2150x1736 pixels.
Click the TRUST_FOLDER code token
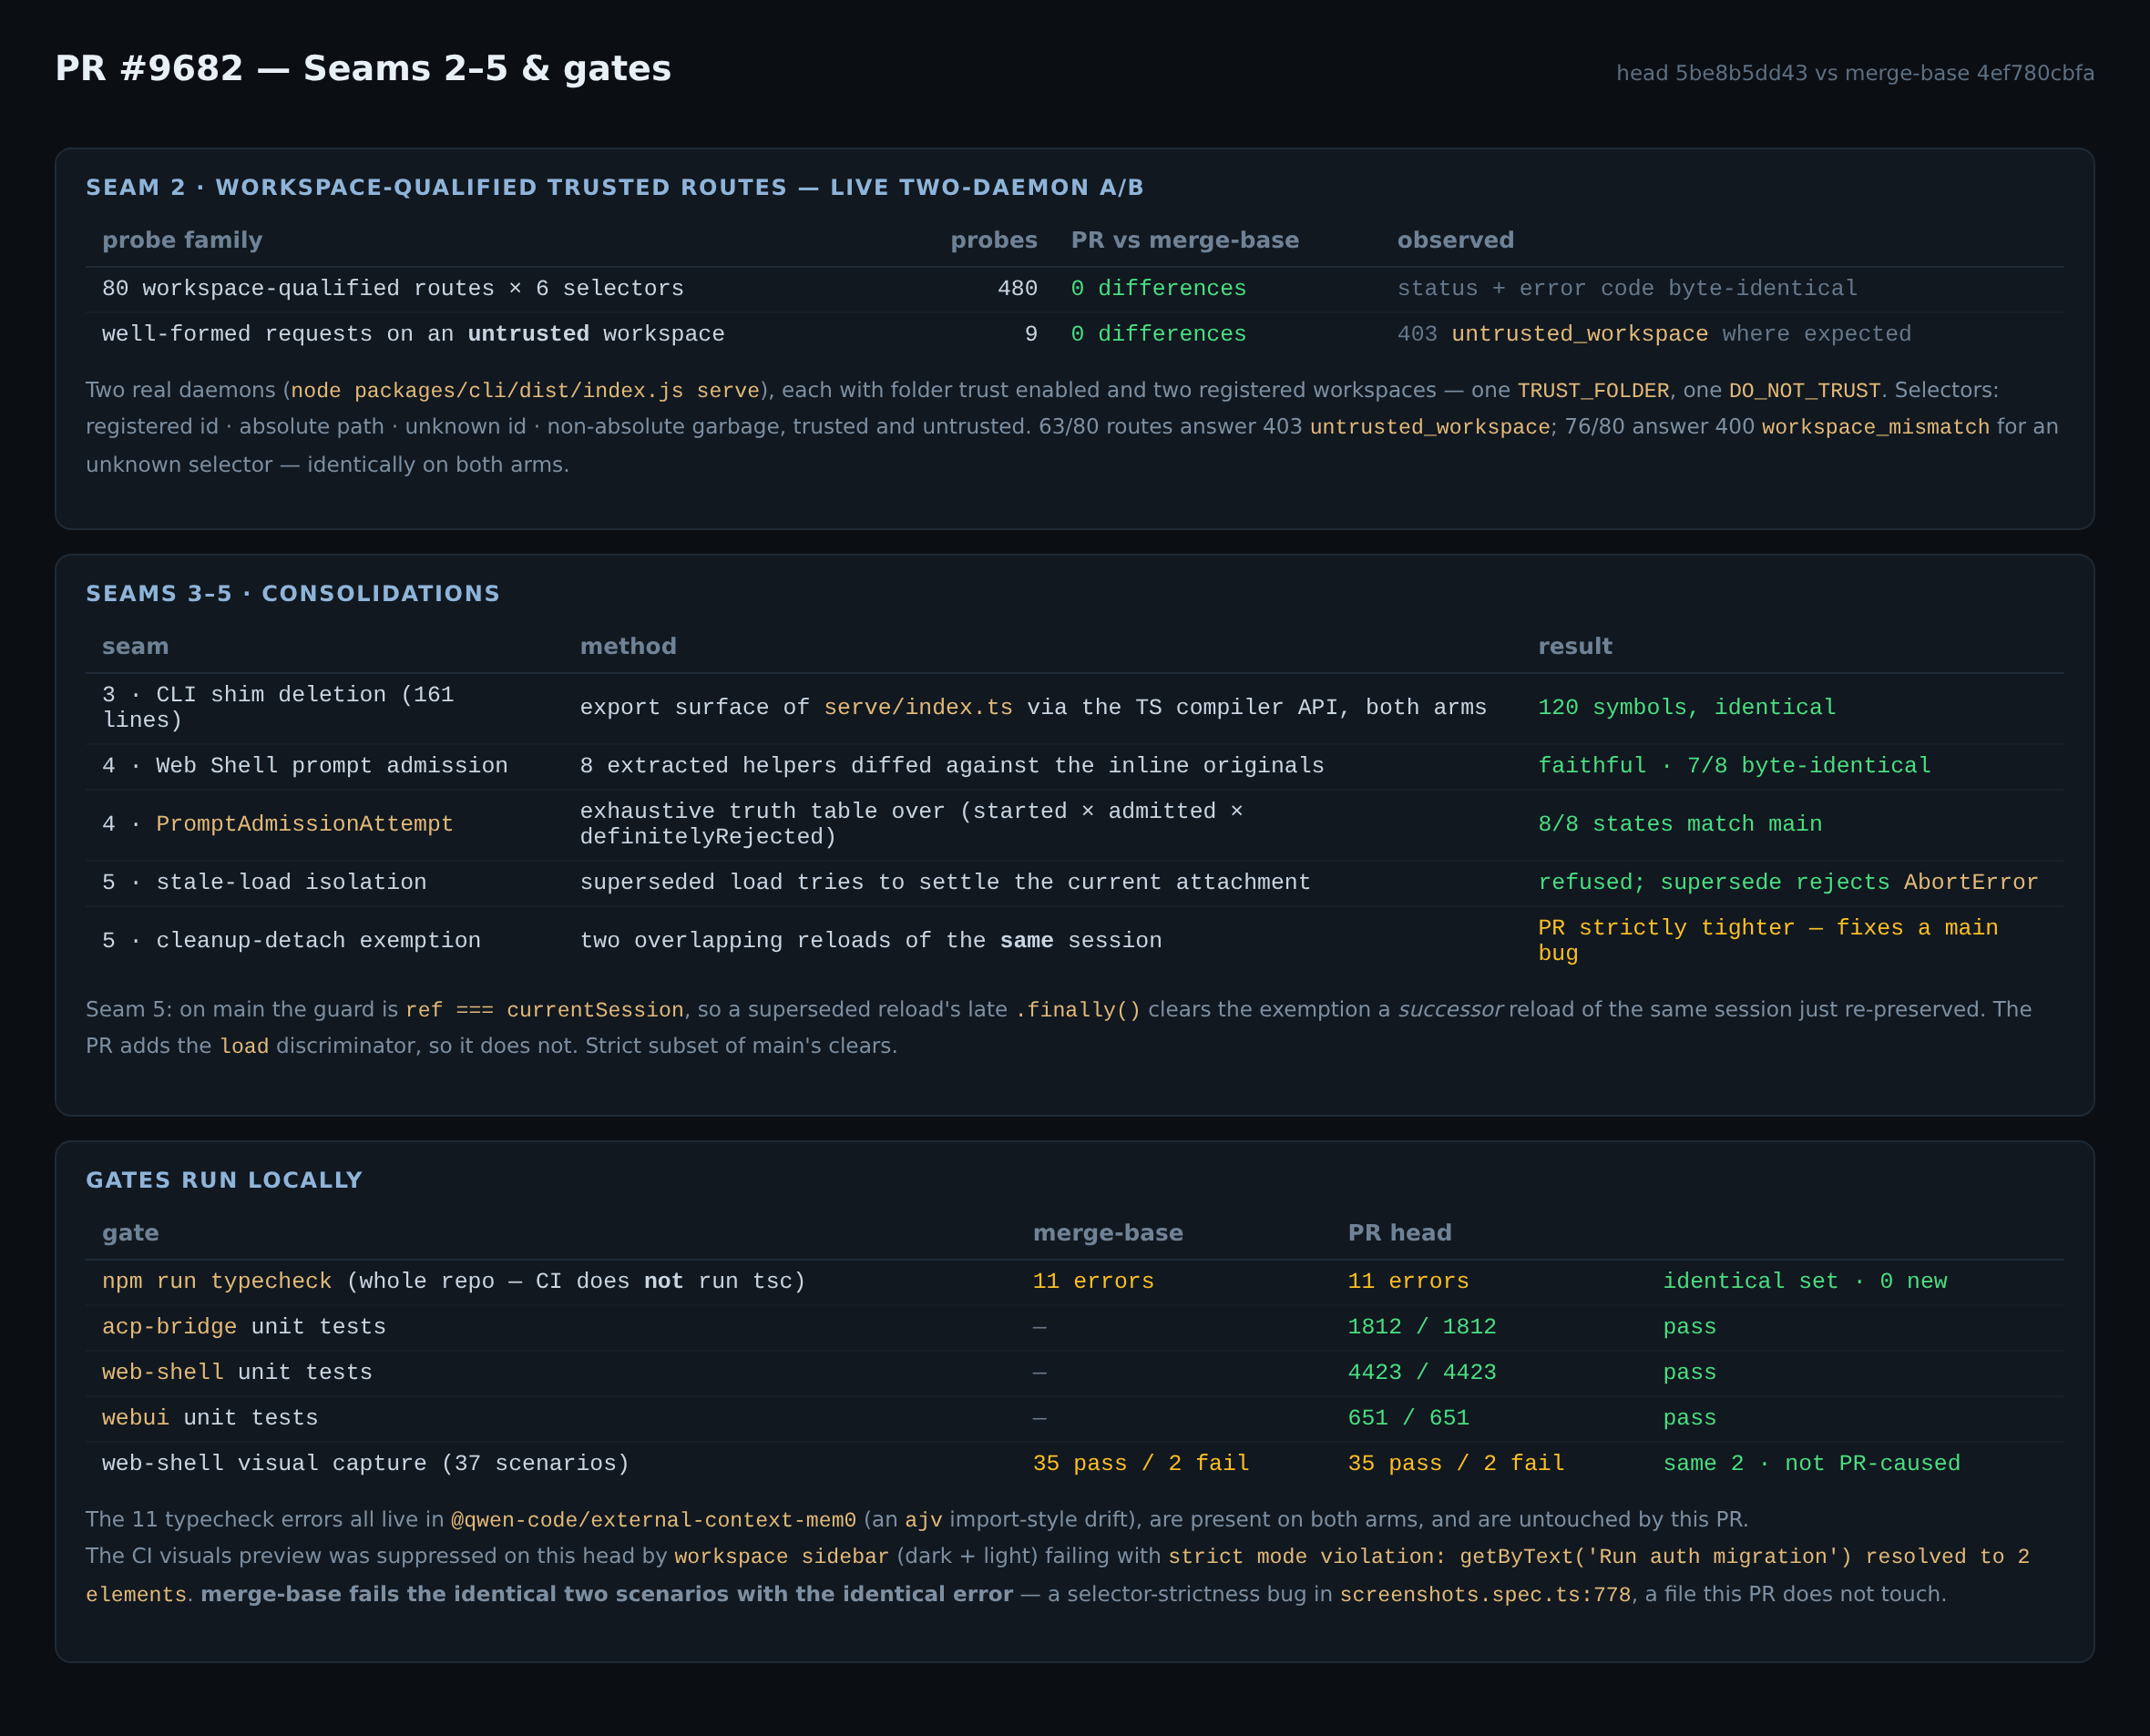(x=1593, y=391)
